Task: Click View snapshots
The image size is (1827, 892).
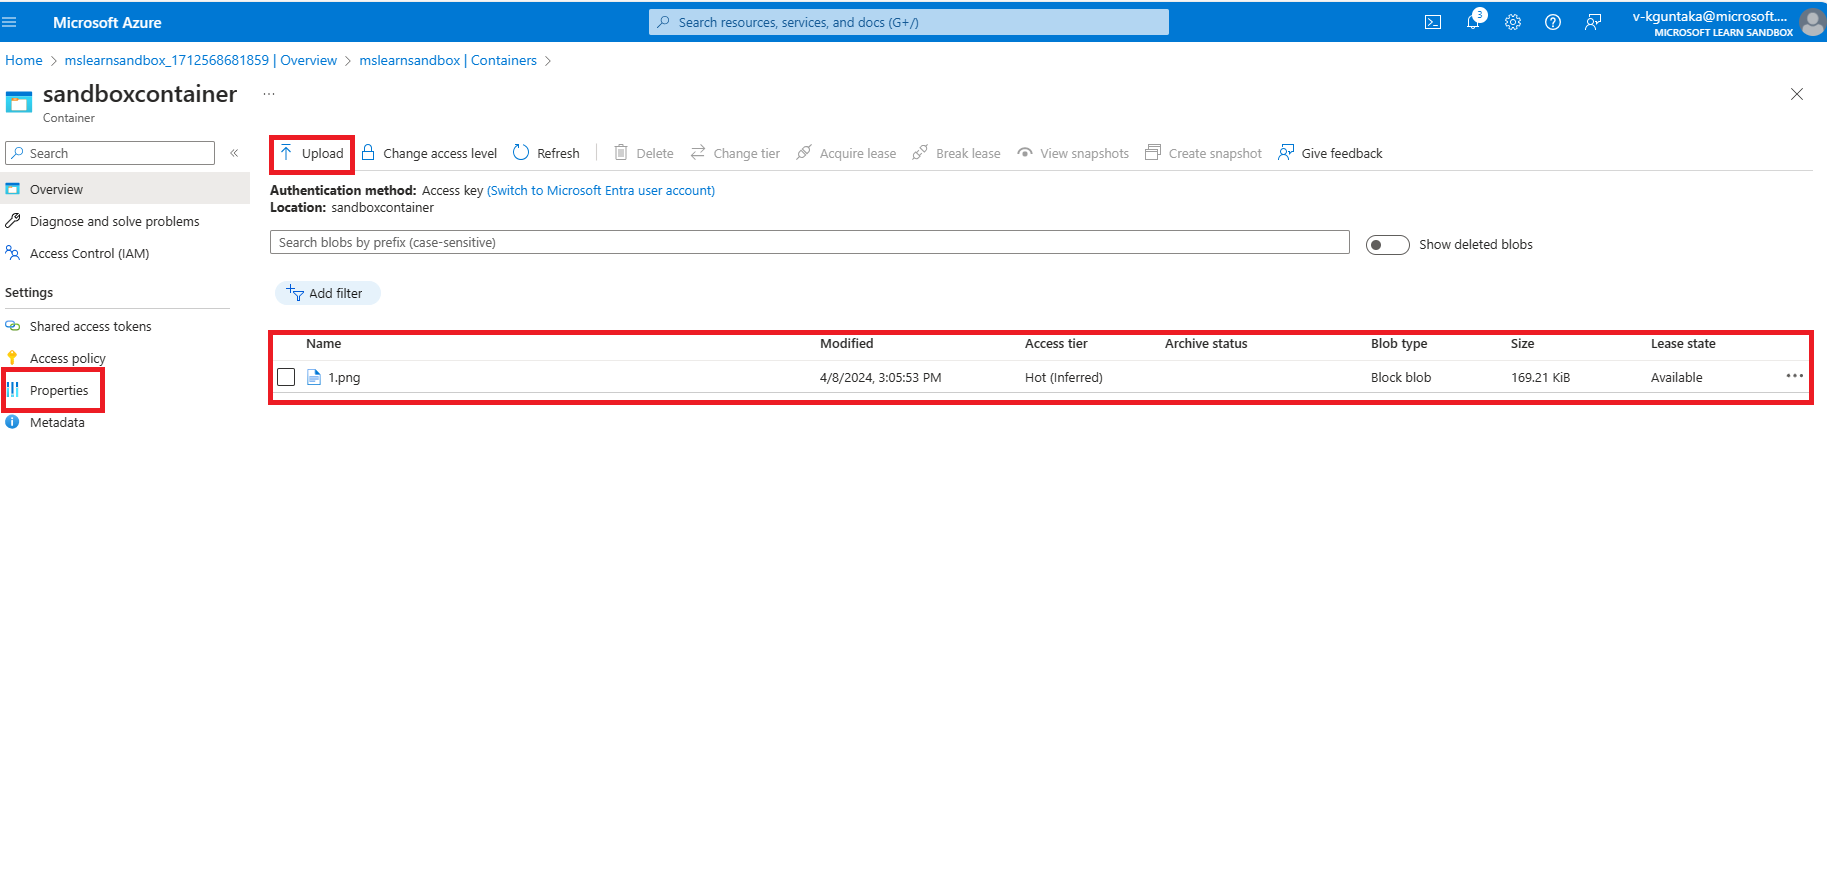Action: coord(1073,153)
